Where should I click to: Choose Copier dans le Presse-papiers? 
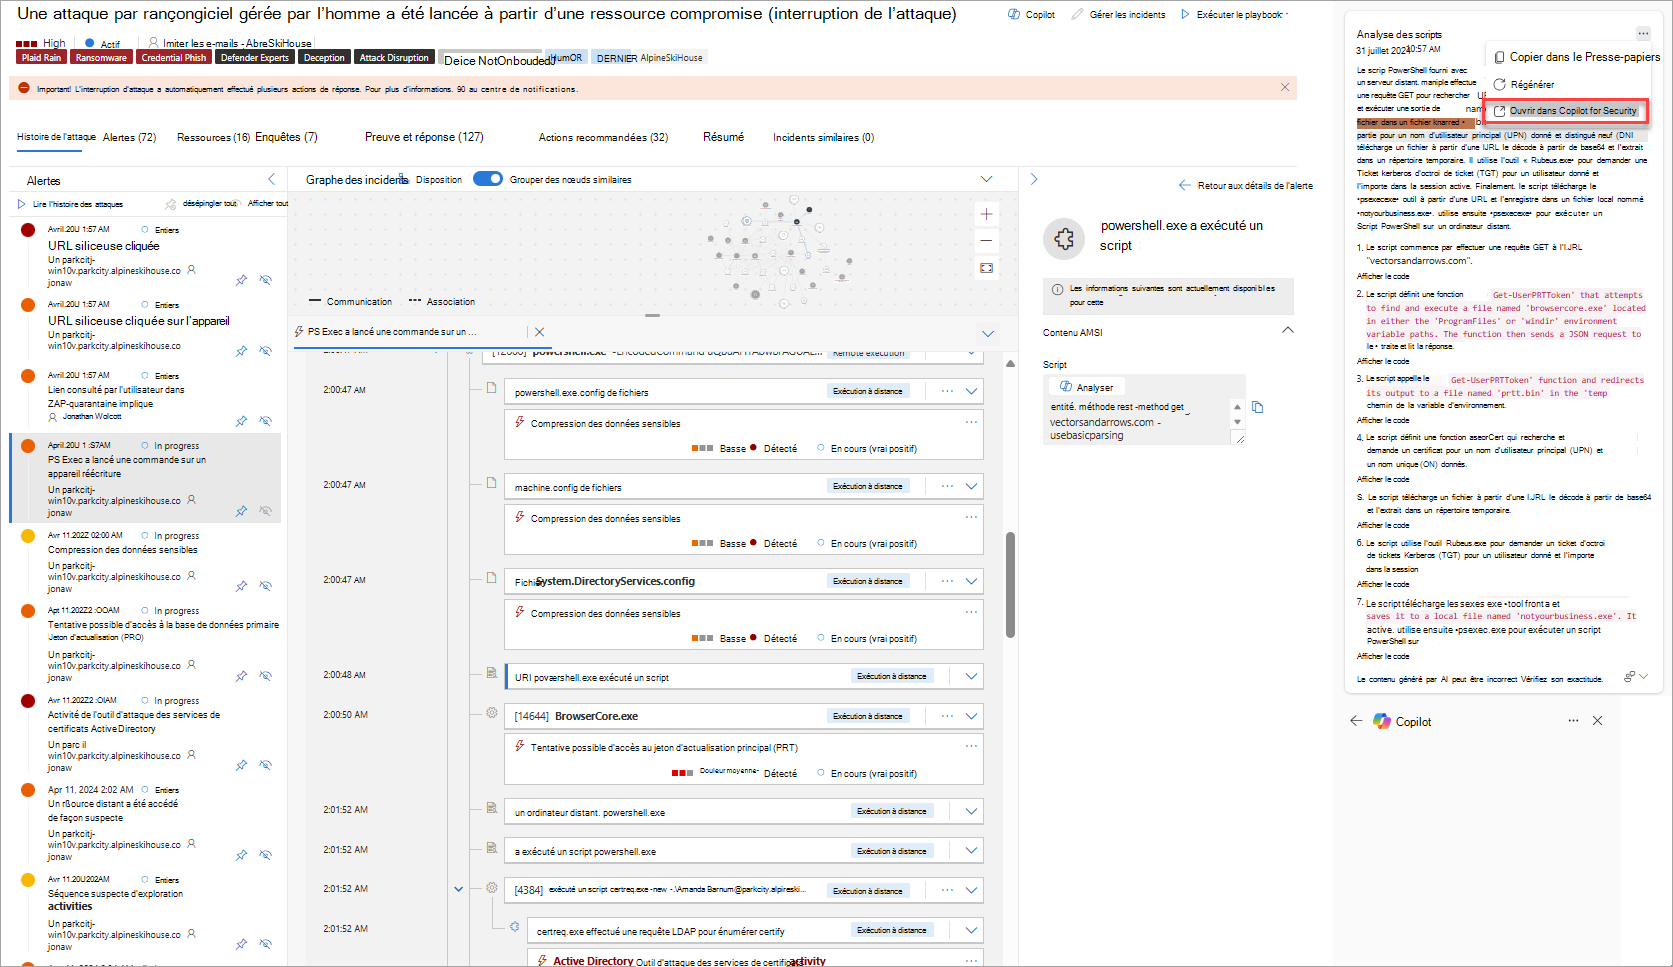coord(1577,57)
